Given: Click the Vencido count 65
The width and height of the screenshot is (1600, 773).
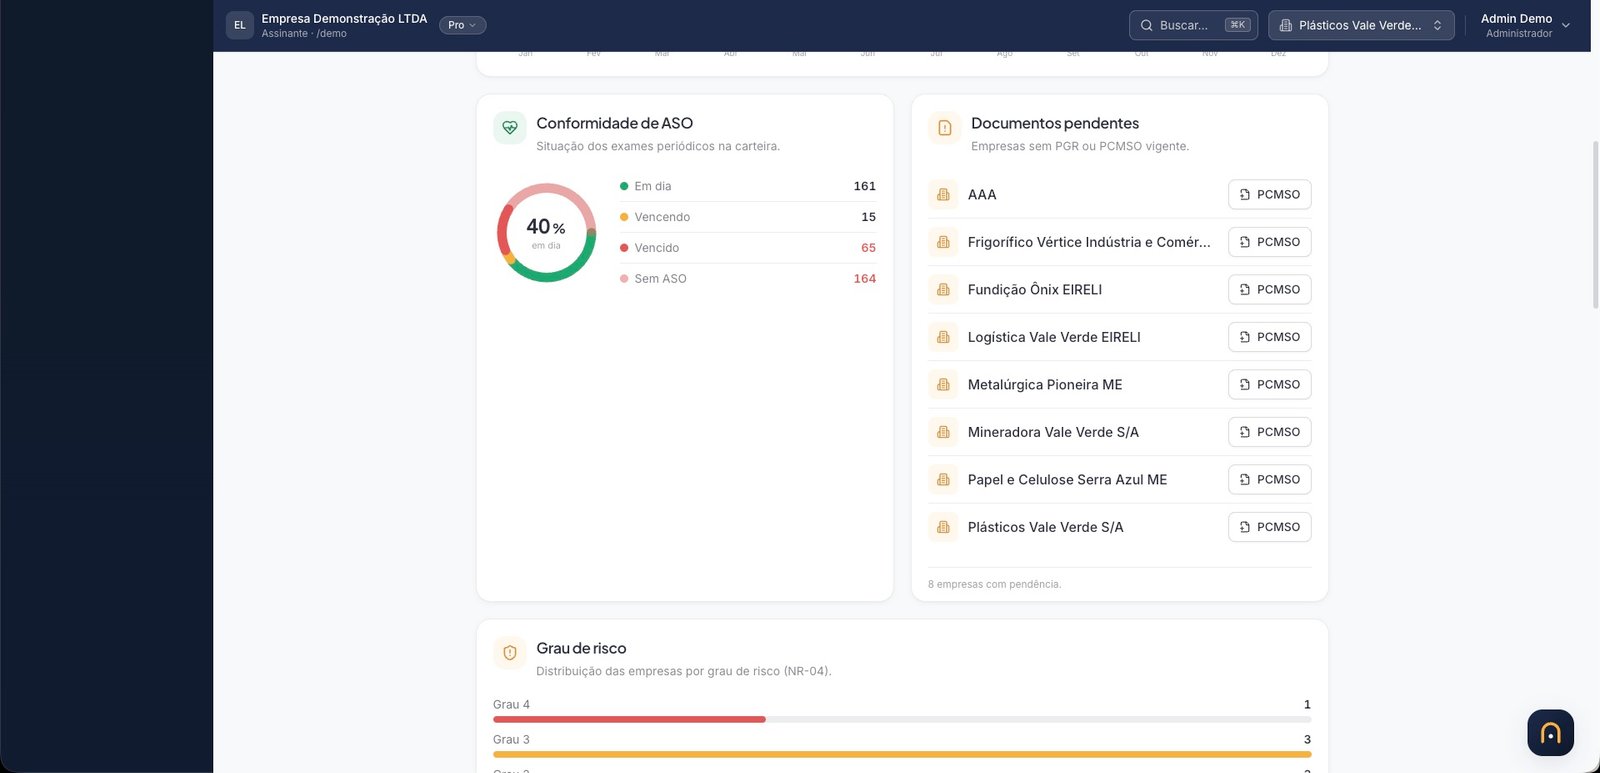Looking at the screenshot, I should (868, 248).
